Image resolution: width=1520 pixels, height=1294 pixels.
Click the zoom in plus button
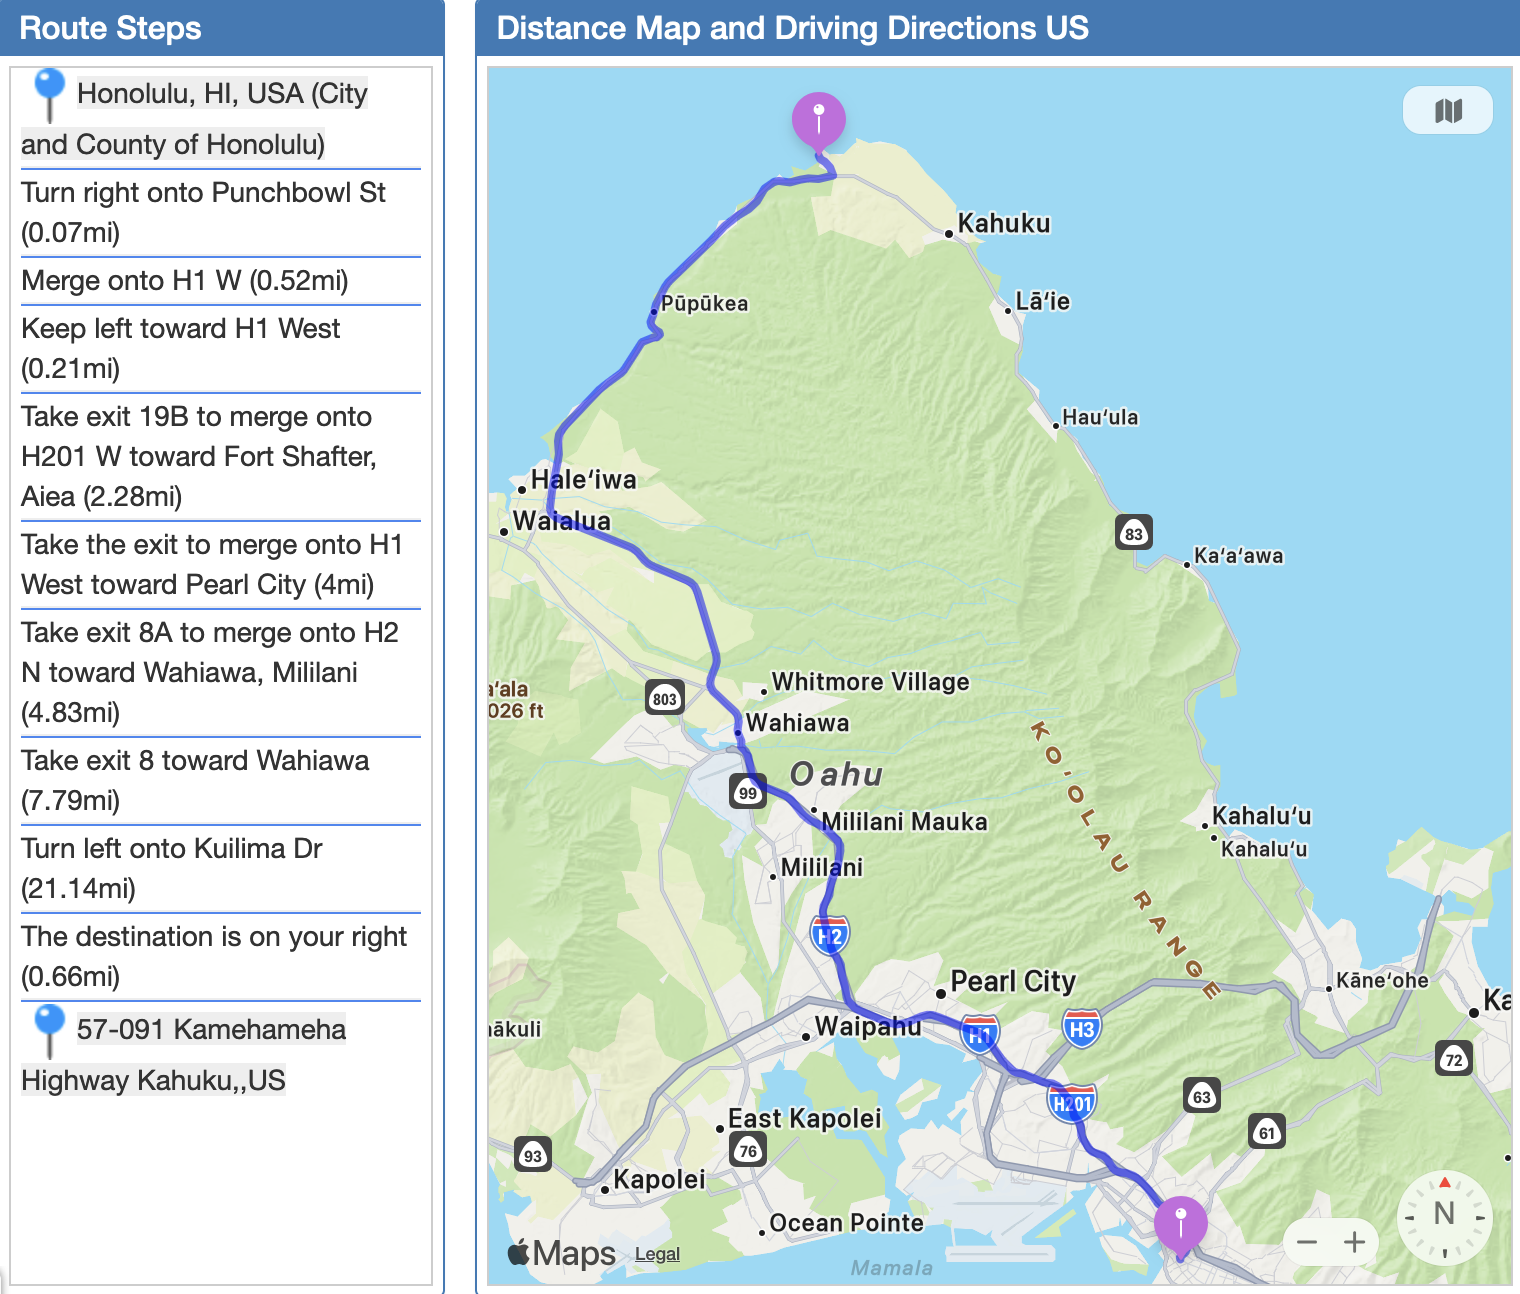(1355, 1242)
